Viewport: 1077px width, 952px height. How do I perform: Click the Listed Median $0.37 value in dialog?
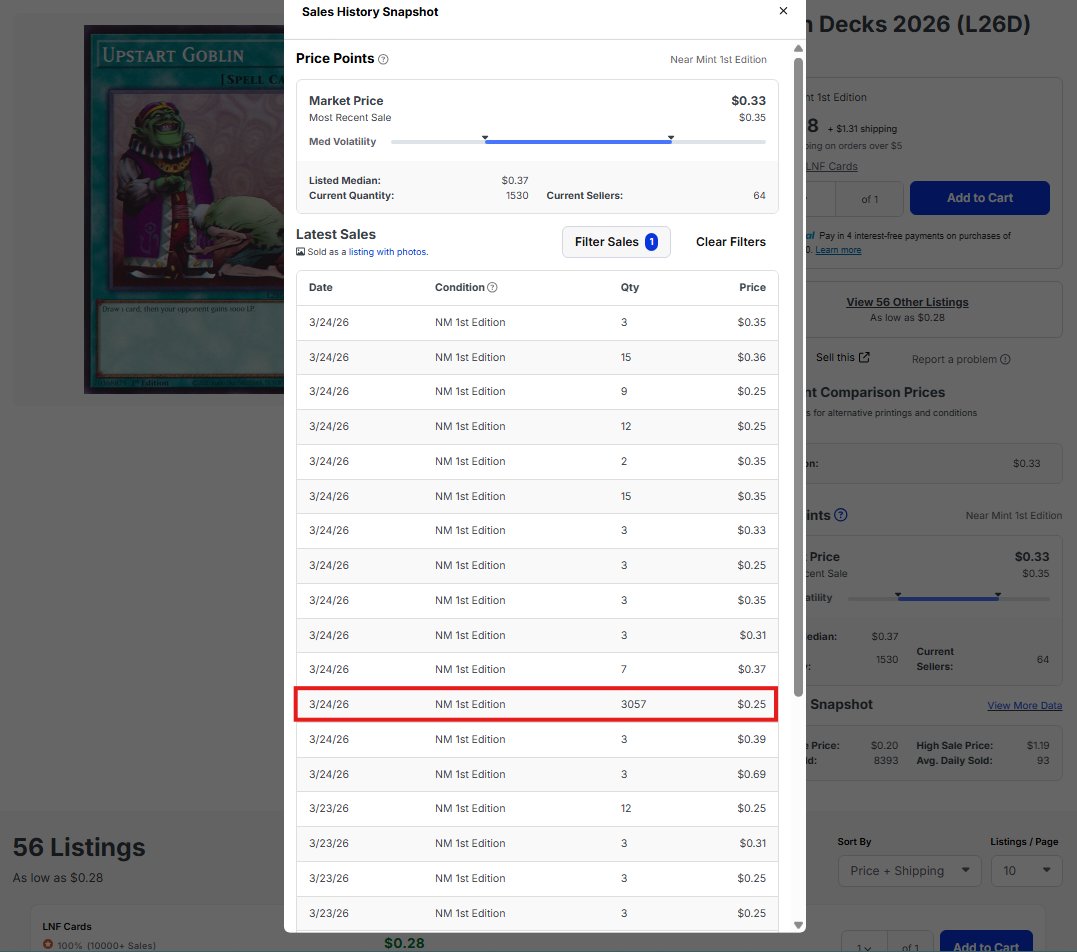pos(514,181)
